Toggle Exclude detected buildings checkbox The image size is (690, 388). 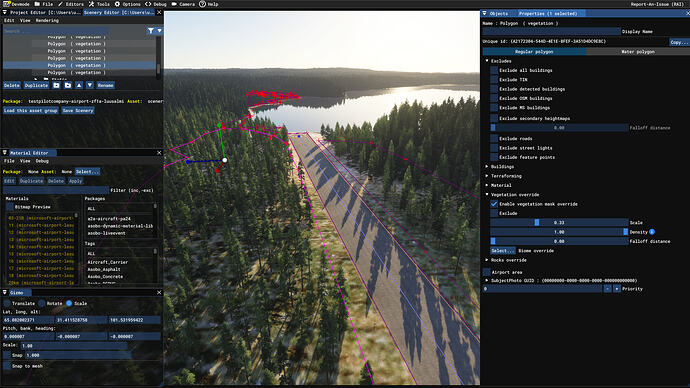tap(494, 89)
